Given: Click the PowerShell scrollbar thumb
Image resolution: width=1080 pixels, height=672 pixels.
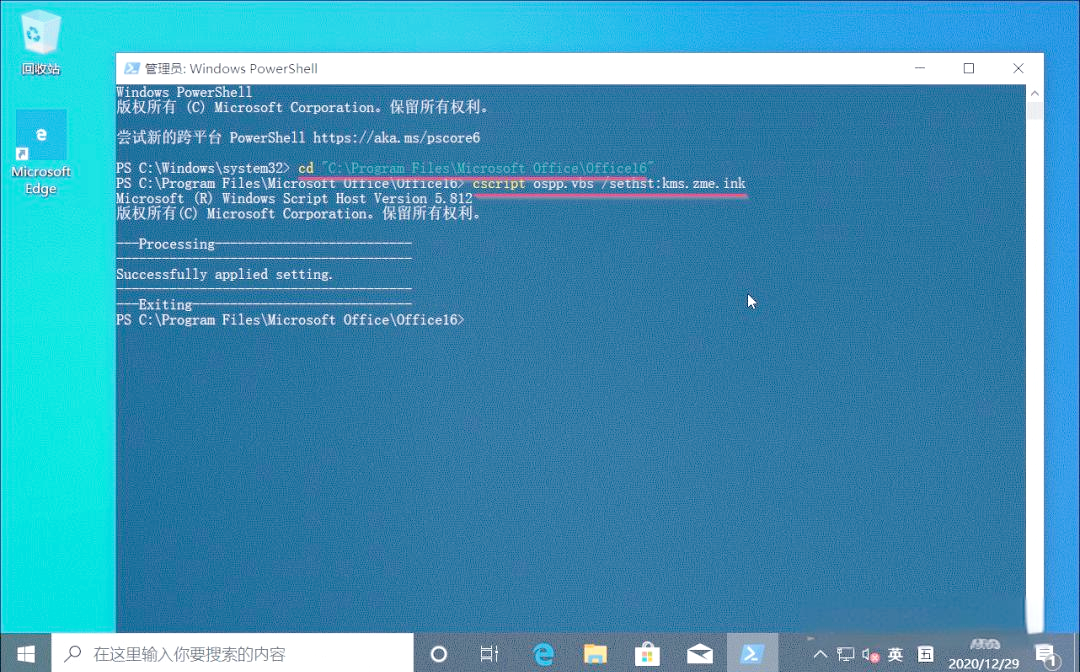Looking at the screenshot, I should pyautogui.click(x=1035, y=111).
